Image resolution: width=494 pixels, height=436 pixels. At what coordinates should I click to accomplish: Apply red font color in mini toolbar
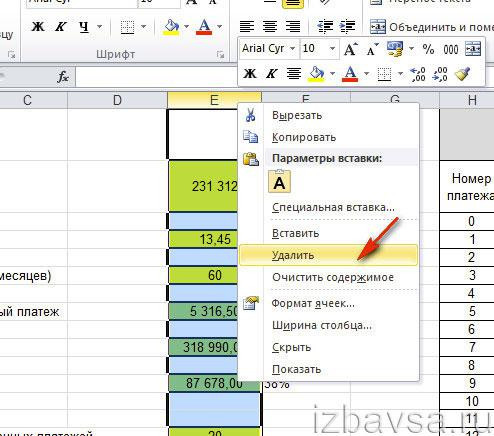click(350, 74)
